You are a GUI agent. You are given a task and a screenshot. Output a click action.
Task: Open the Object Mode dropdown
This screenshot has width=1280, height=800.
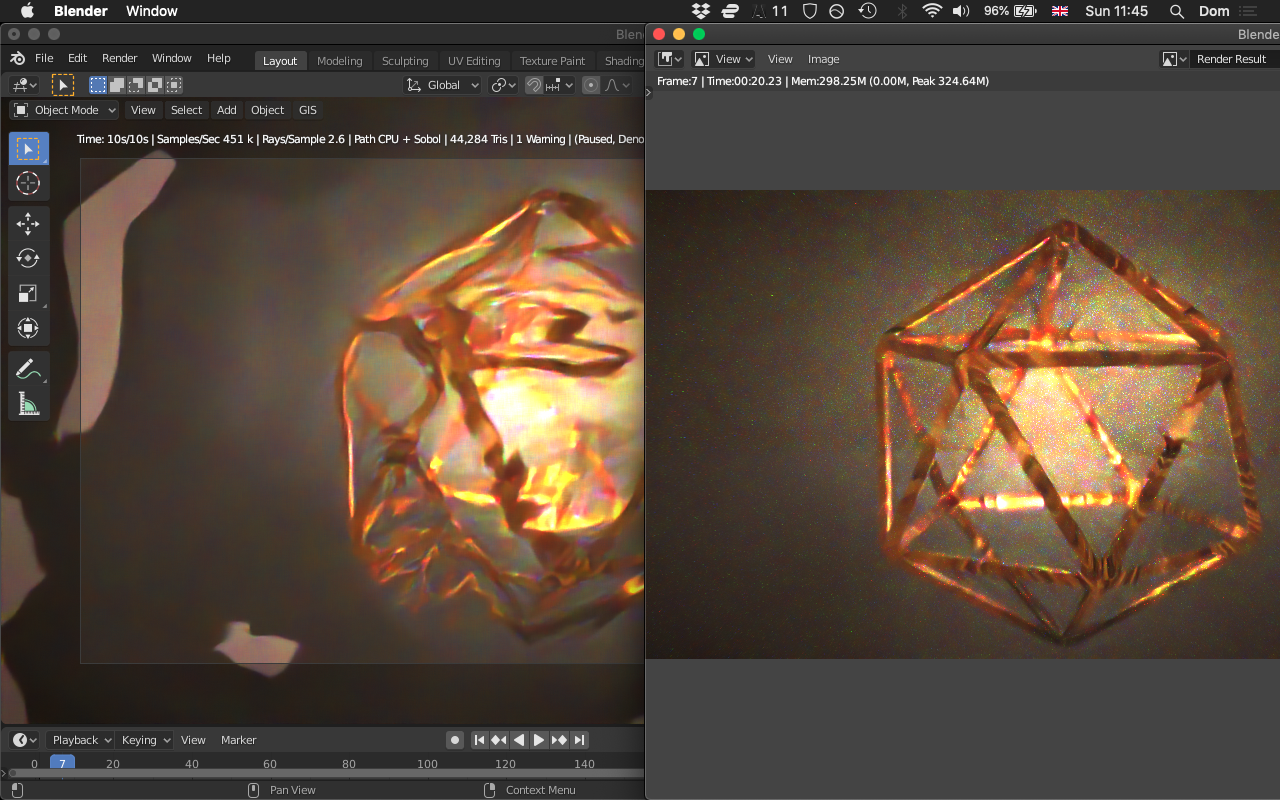tap(64, 110)
